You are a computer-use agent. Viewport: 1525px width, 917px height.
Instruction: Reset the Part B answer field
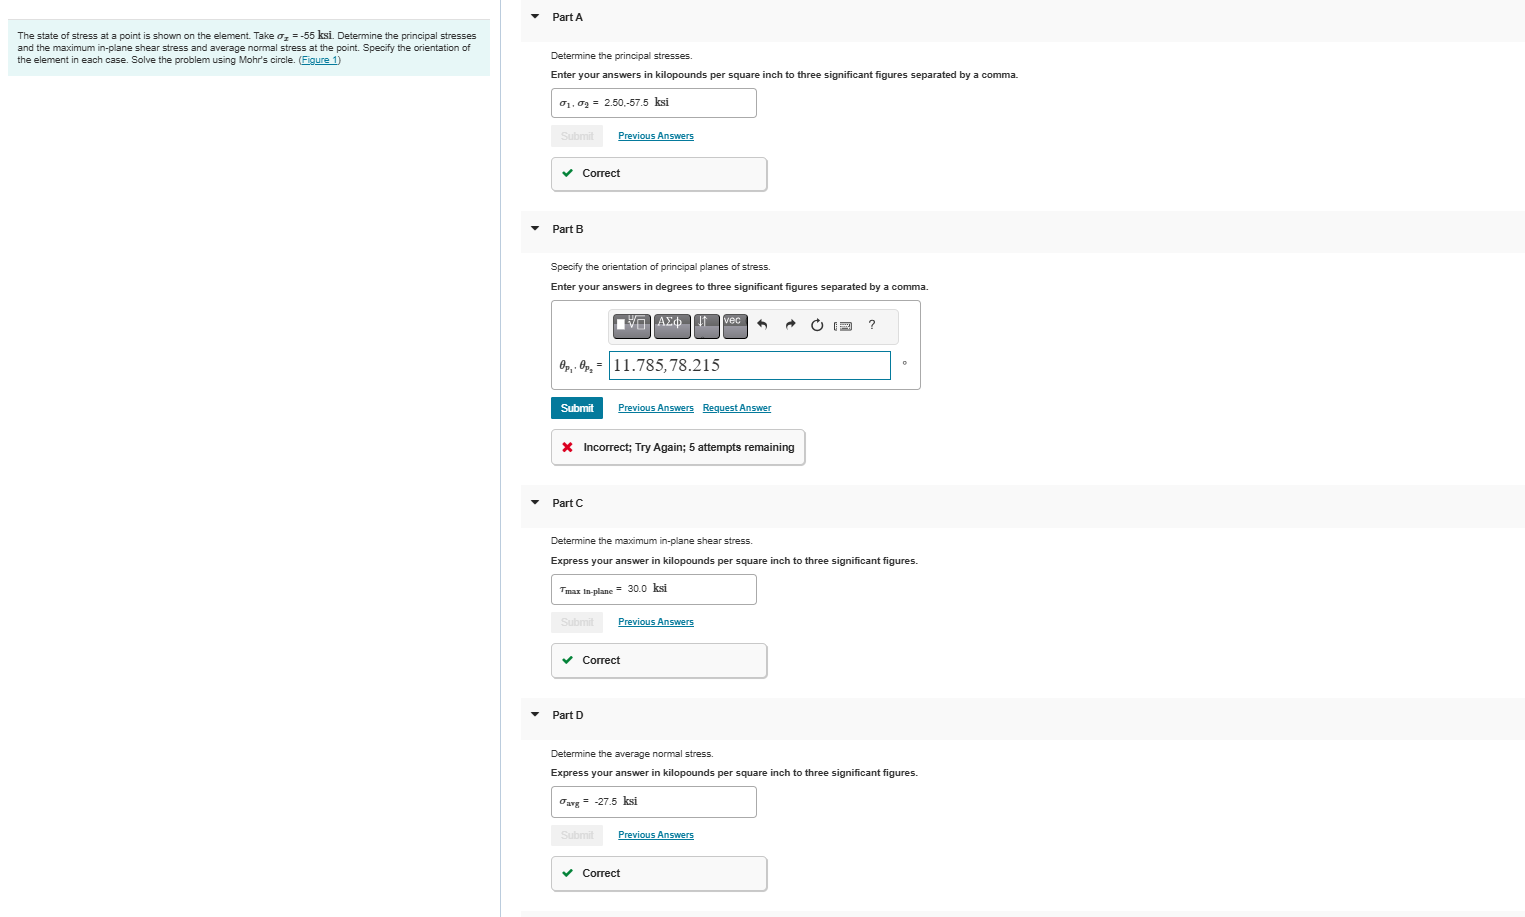(817, 325)
